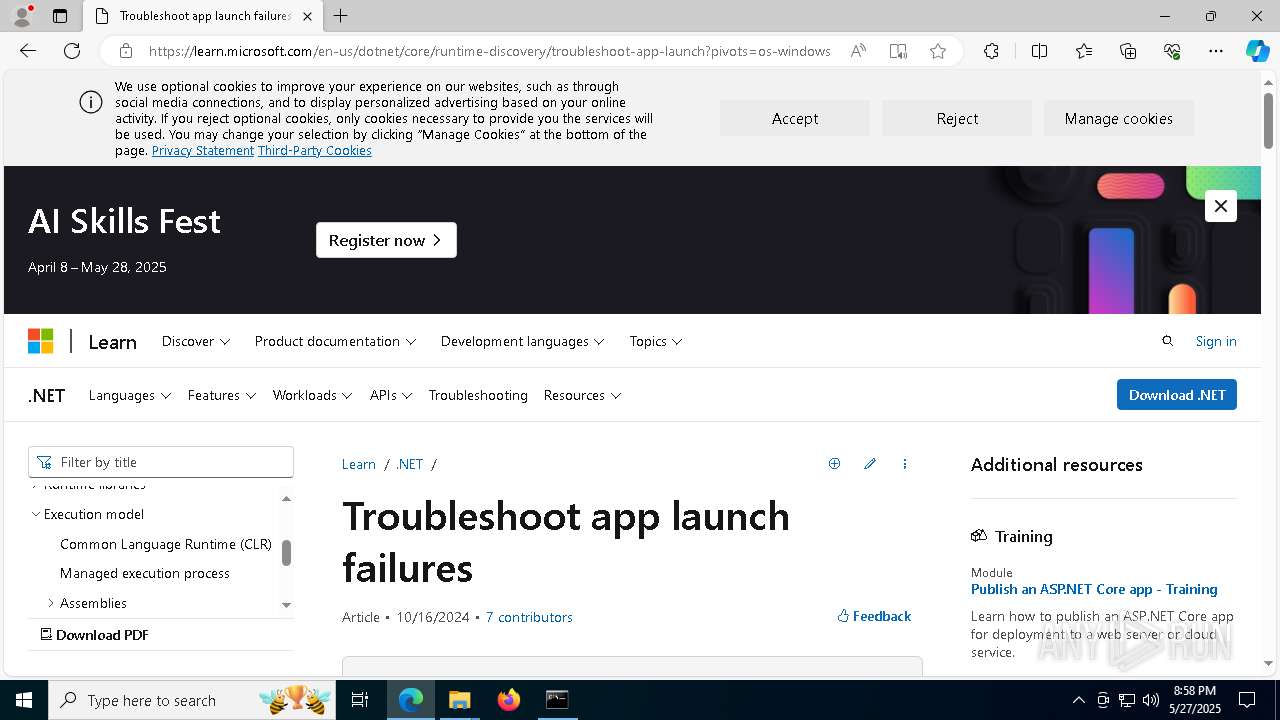Open site search magnifier icon
This screenshot has height=720, width=1280.
[x=1167, y=341]
